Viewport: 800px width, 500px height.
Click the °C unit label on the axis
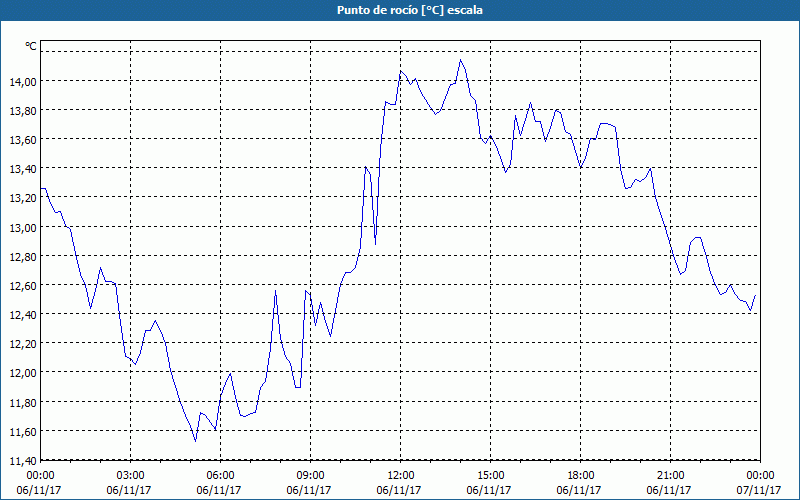click(x=31, y=46)
